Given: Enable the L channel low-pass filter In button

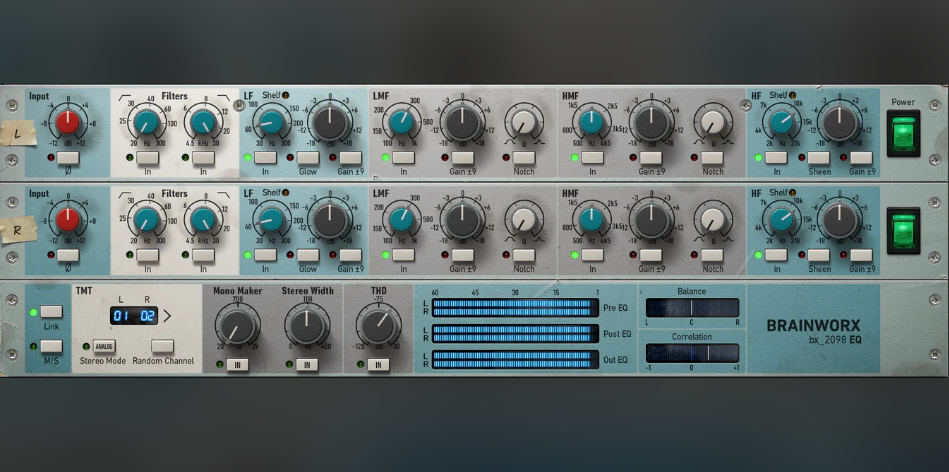Looking at the screenshot, I should (x=203, y=158).
